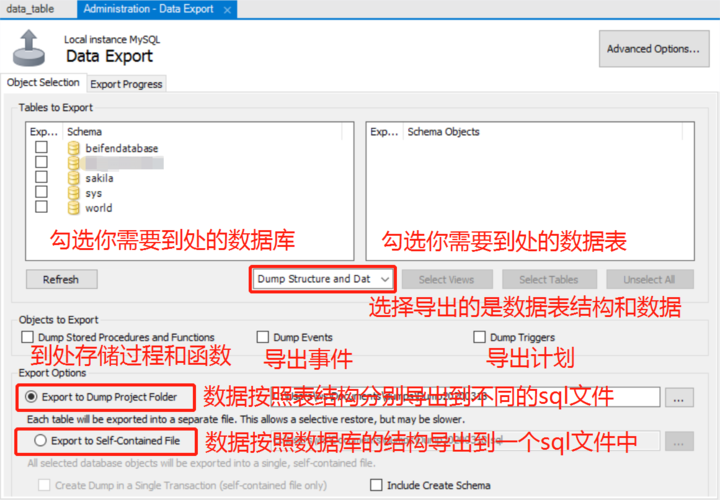Enable the Dump Triggers checkbox
720x500 pixels.
click(479, 337)
